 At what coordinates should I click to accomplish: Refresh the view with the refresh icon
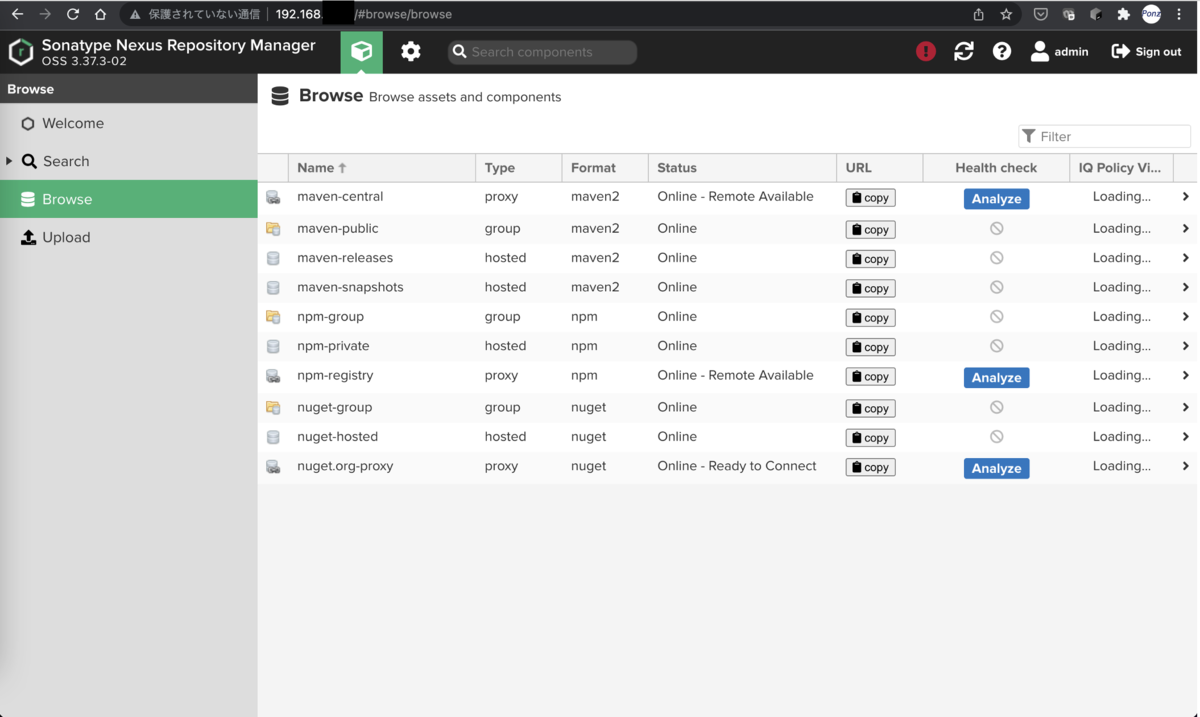coord(964,51)
